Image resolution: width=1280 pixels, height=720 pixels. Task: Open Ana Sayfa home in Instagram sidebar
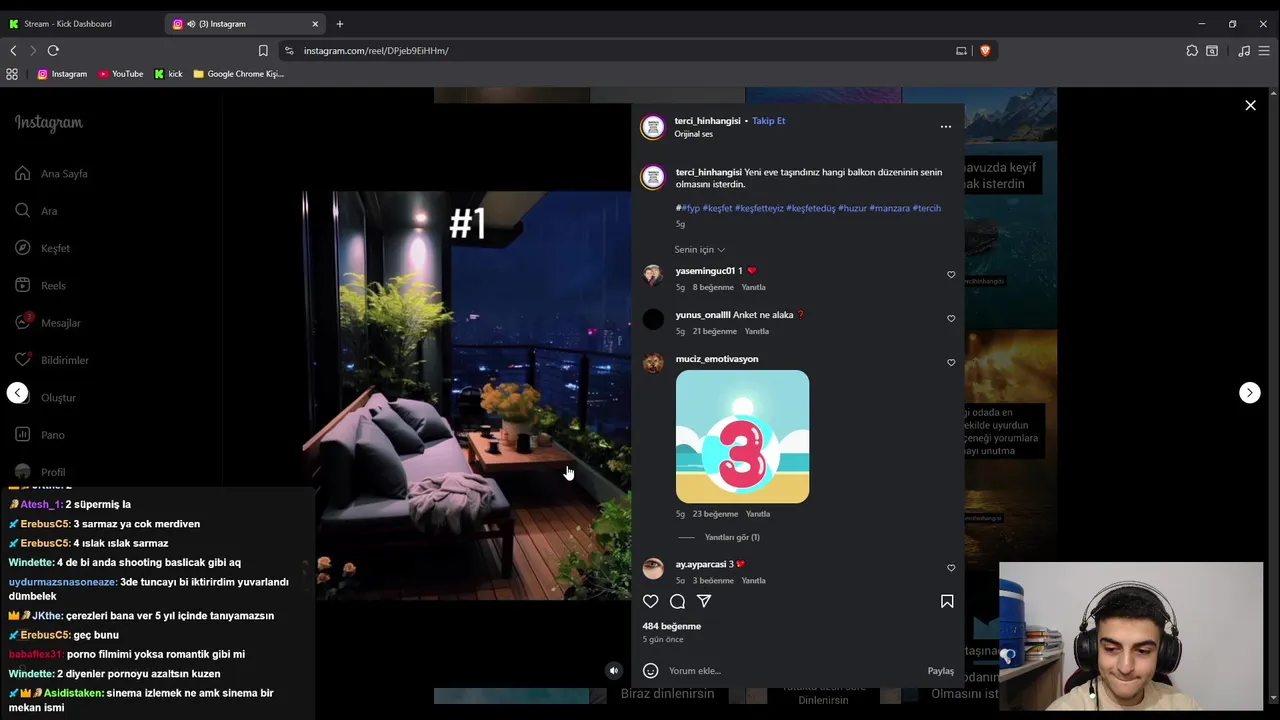52,174
